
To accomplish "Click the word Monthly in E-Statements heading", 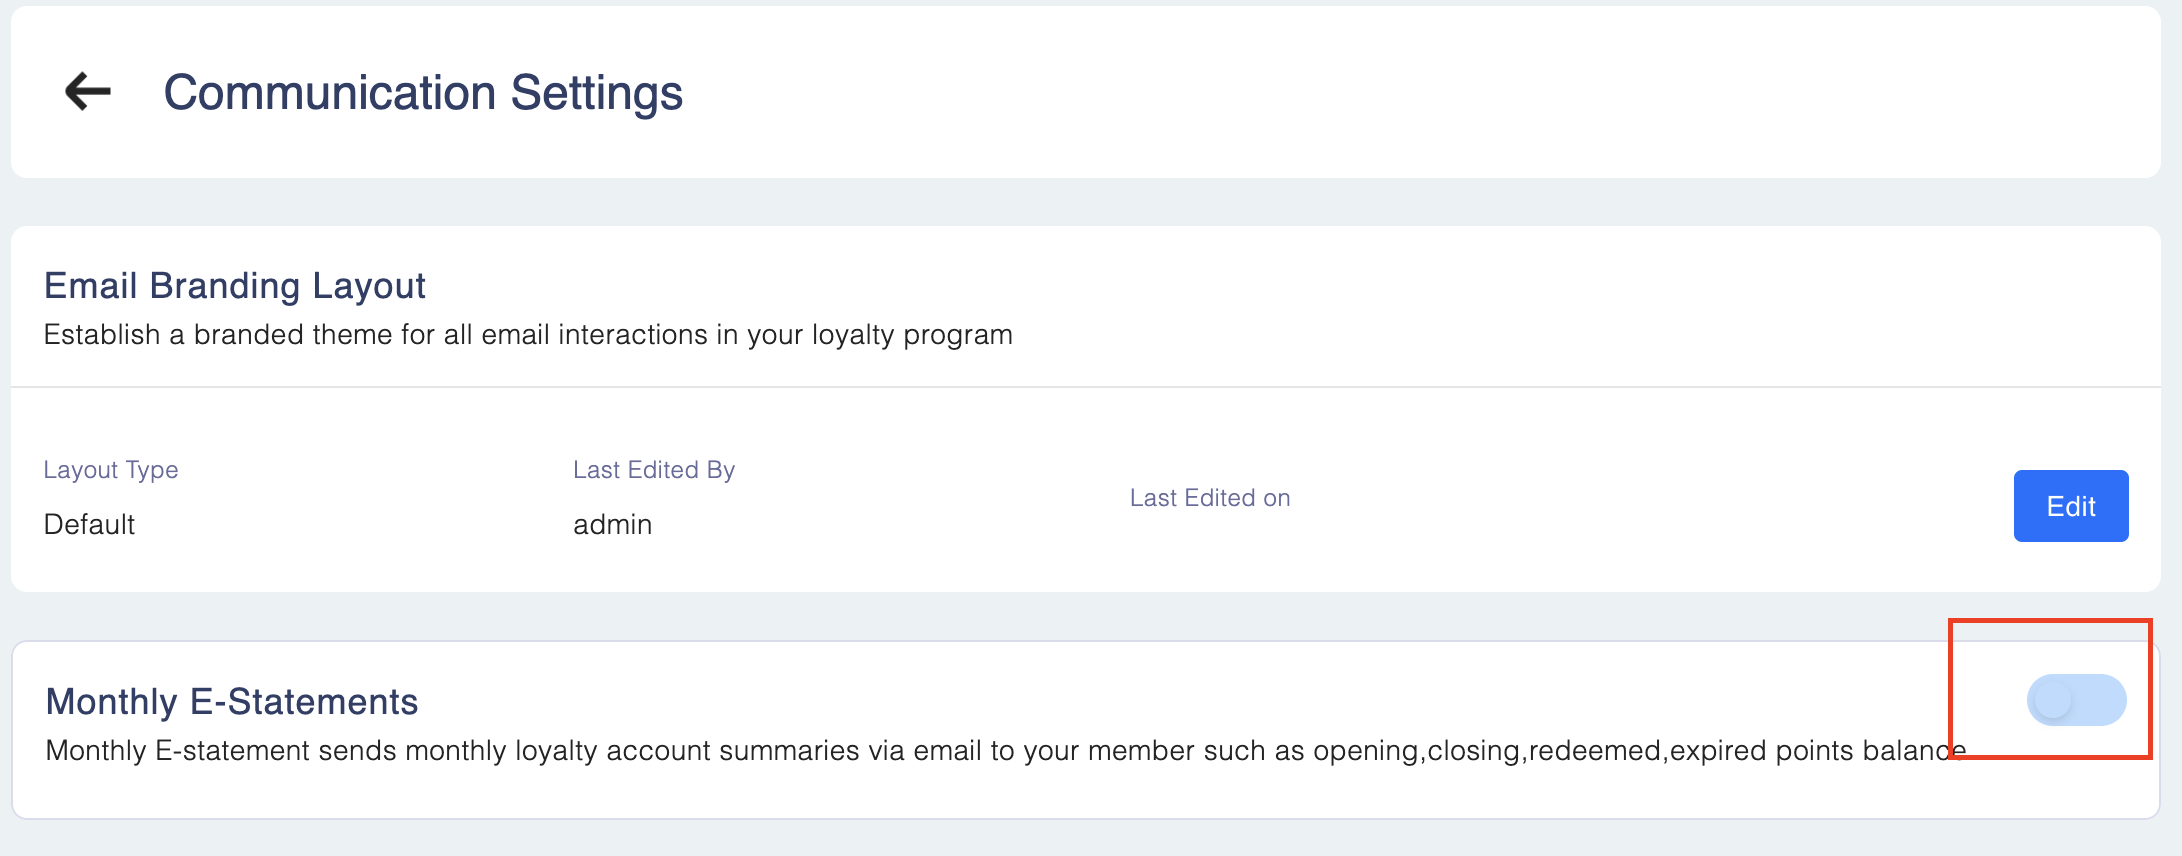I will click(111, 702).
